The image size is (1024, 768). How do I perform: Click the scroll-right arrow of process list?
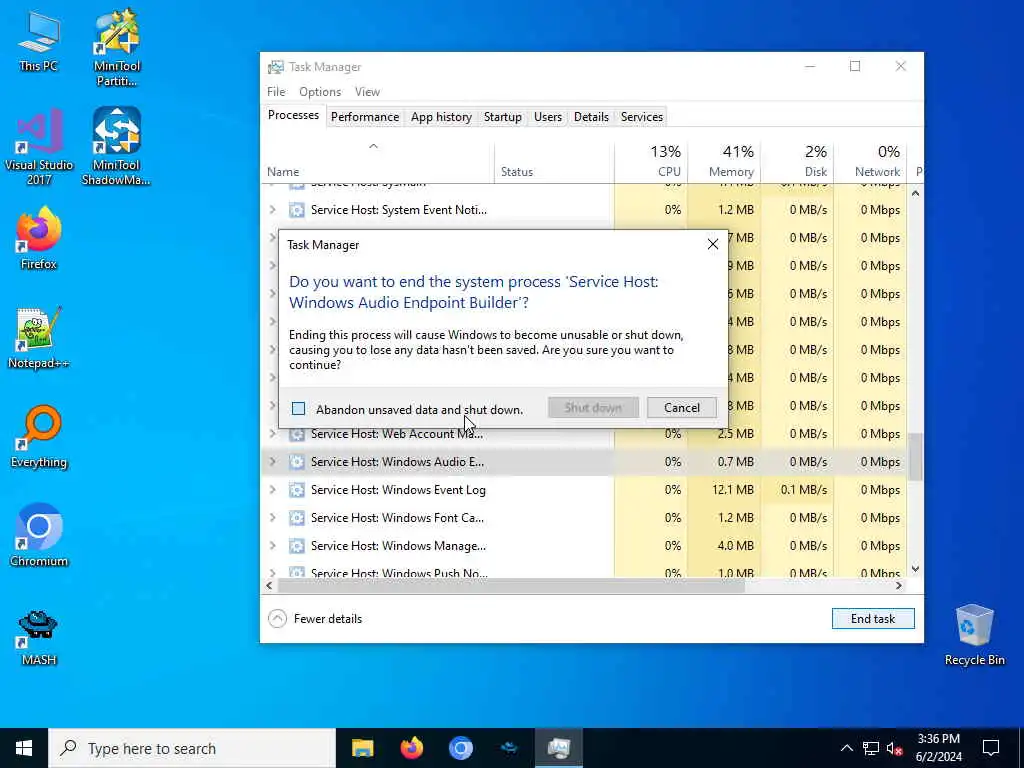(899, 586)
